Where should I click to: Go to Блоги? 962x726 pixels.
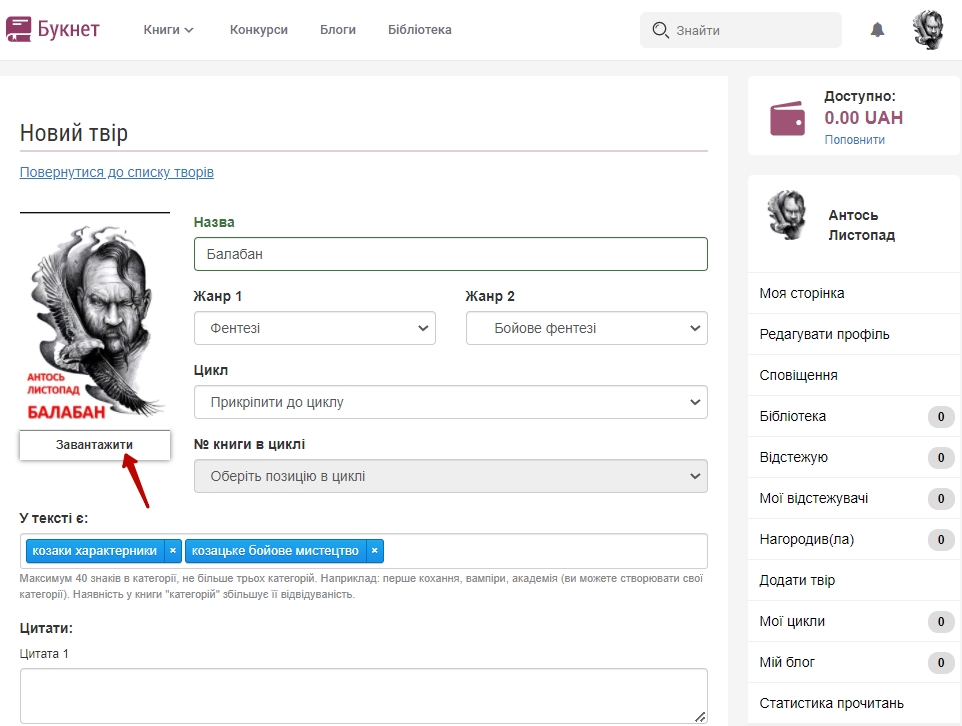338,29
